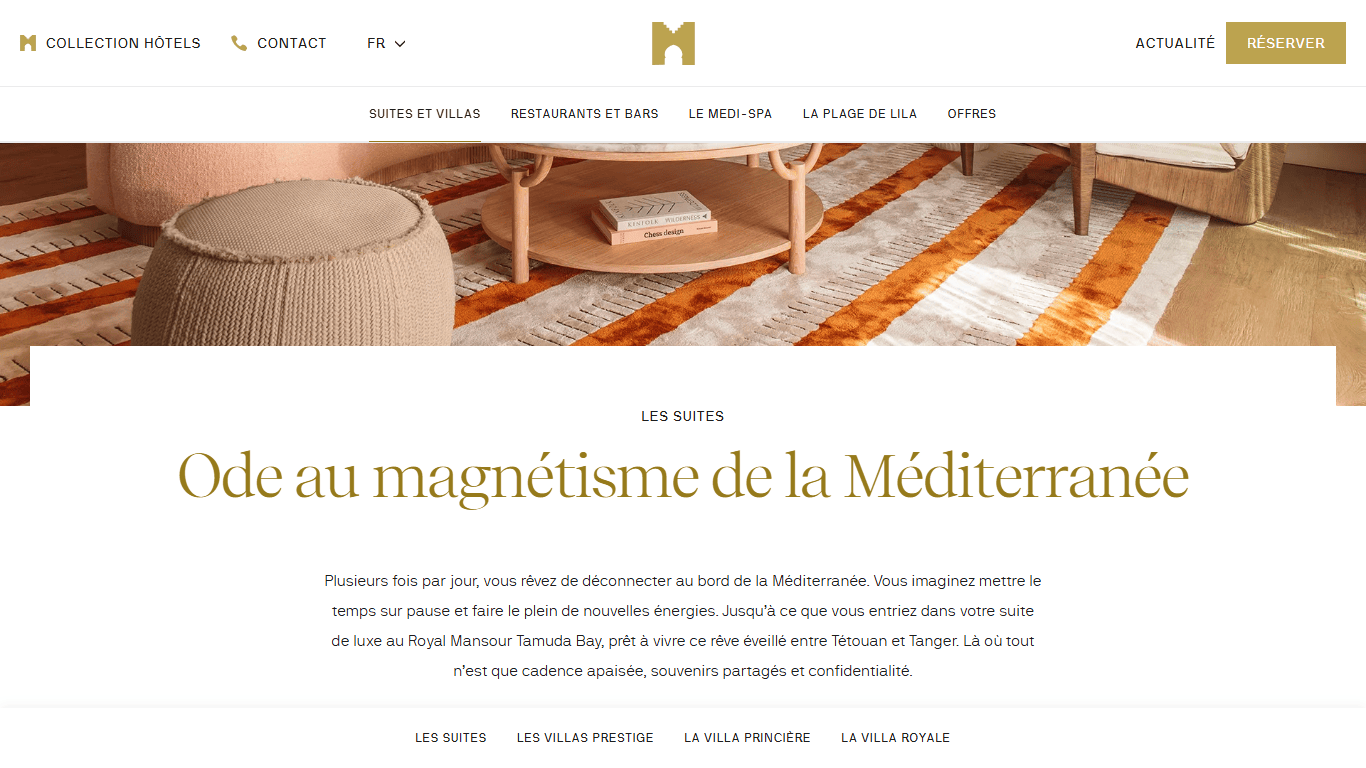Expand the FR language chevron
Viewport: 1366px width, 768px height.
(x=400, y=43)
